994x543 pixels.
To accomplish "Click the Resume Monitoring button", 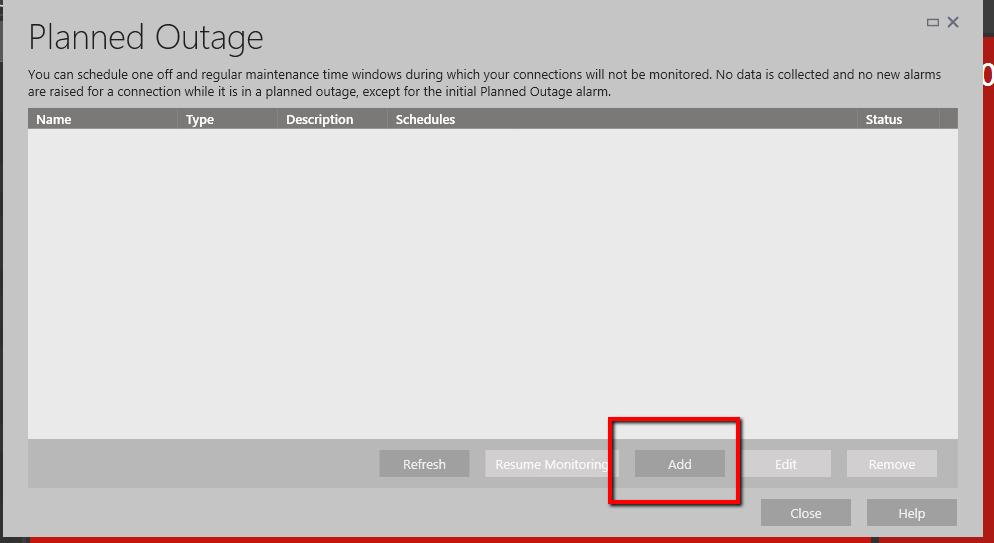I will [x=551, y=464].
